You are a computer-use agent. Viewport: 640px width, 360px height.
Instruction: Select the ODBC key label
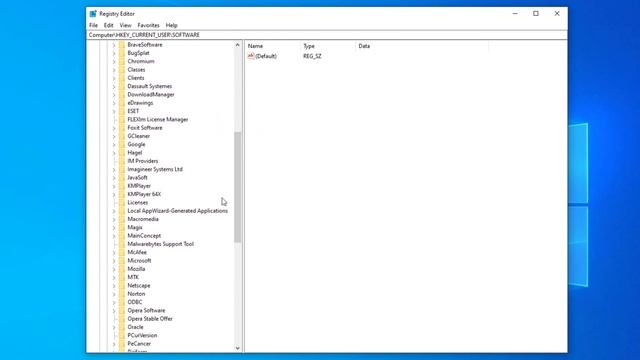tap(135, 302)
